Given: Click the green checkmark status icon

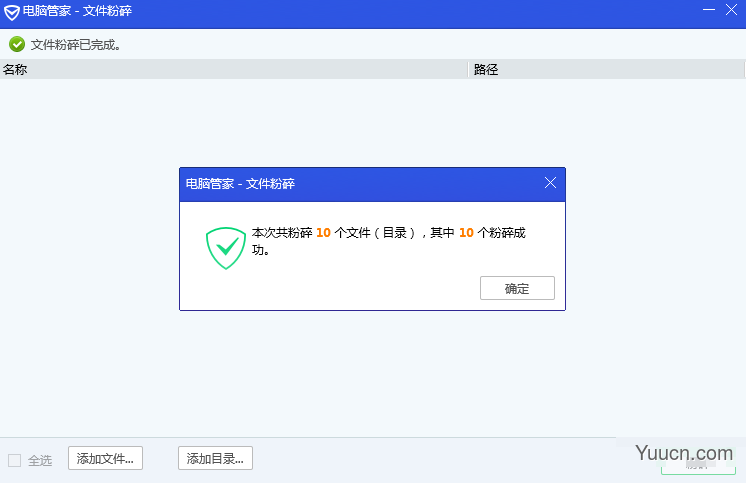Looking at the screenshot, I should click(x=17, y=44).
